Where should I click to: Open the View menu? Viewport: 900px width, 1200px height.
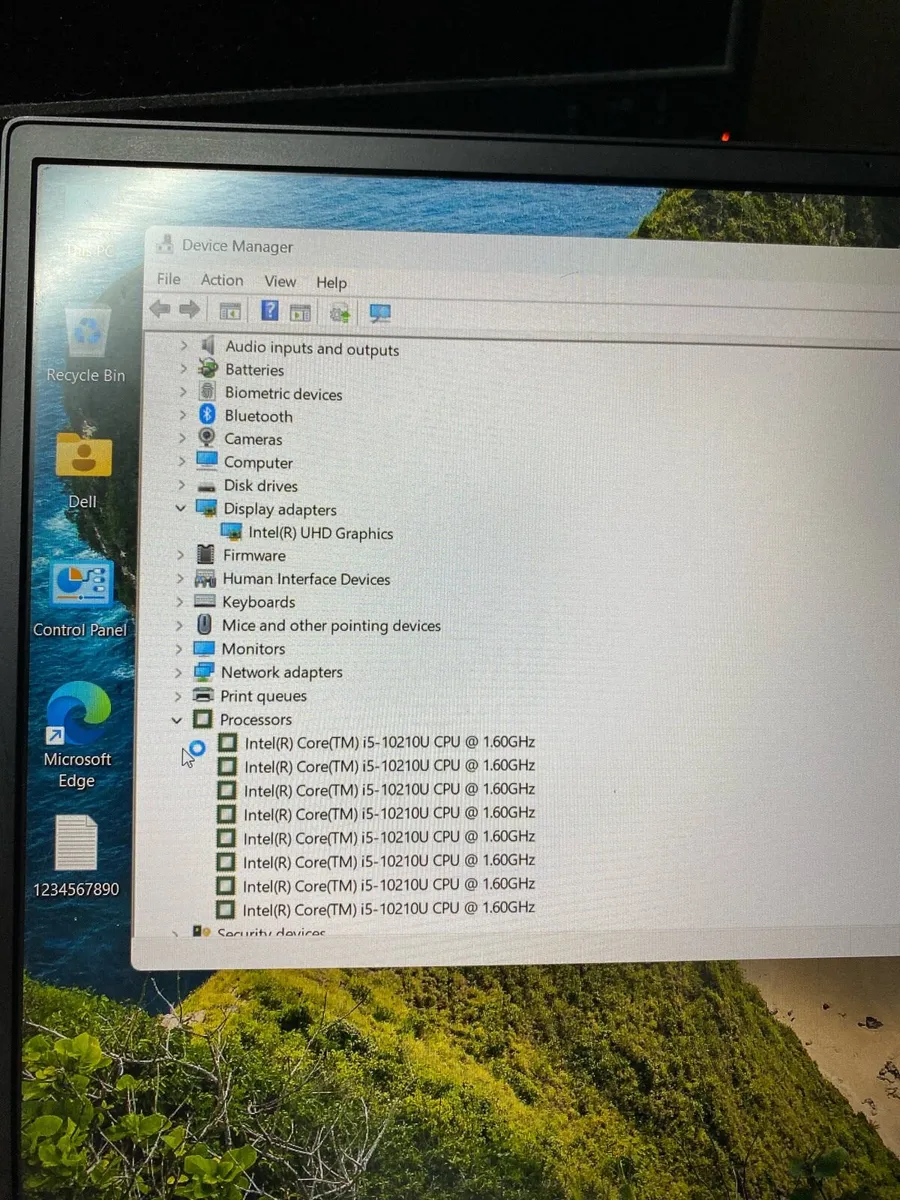(x=280, y=281)
